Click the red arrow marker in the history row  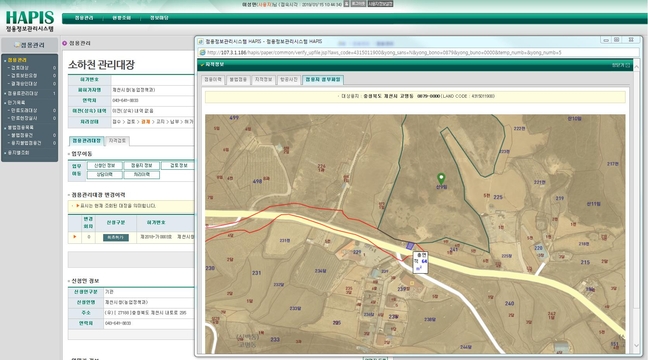point(75,237)
